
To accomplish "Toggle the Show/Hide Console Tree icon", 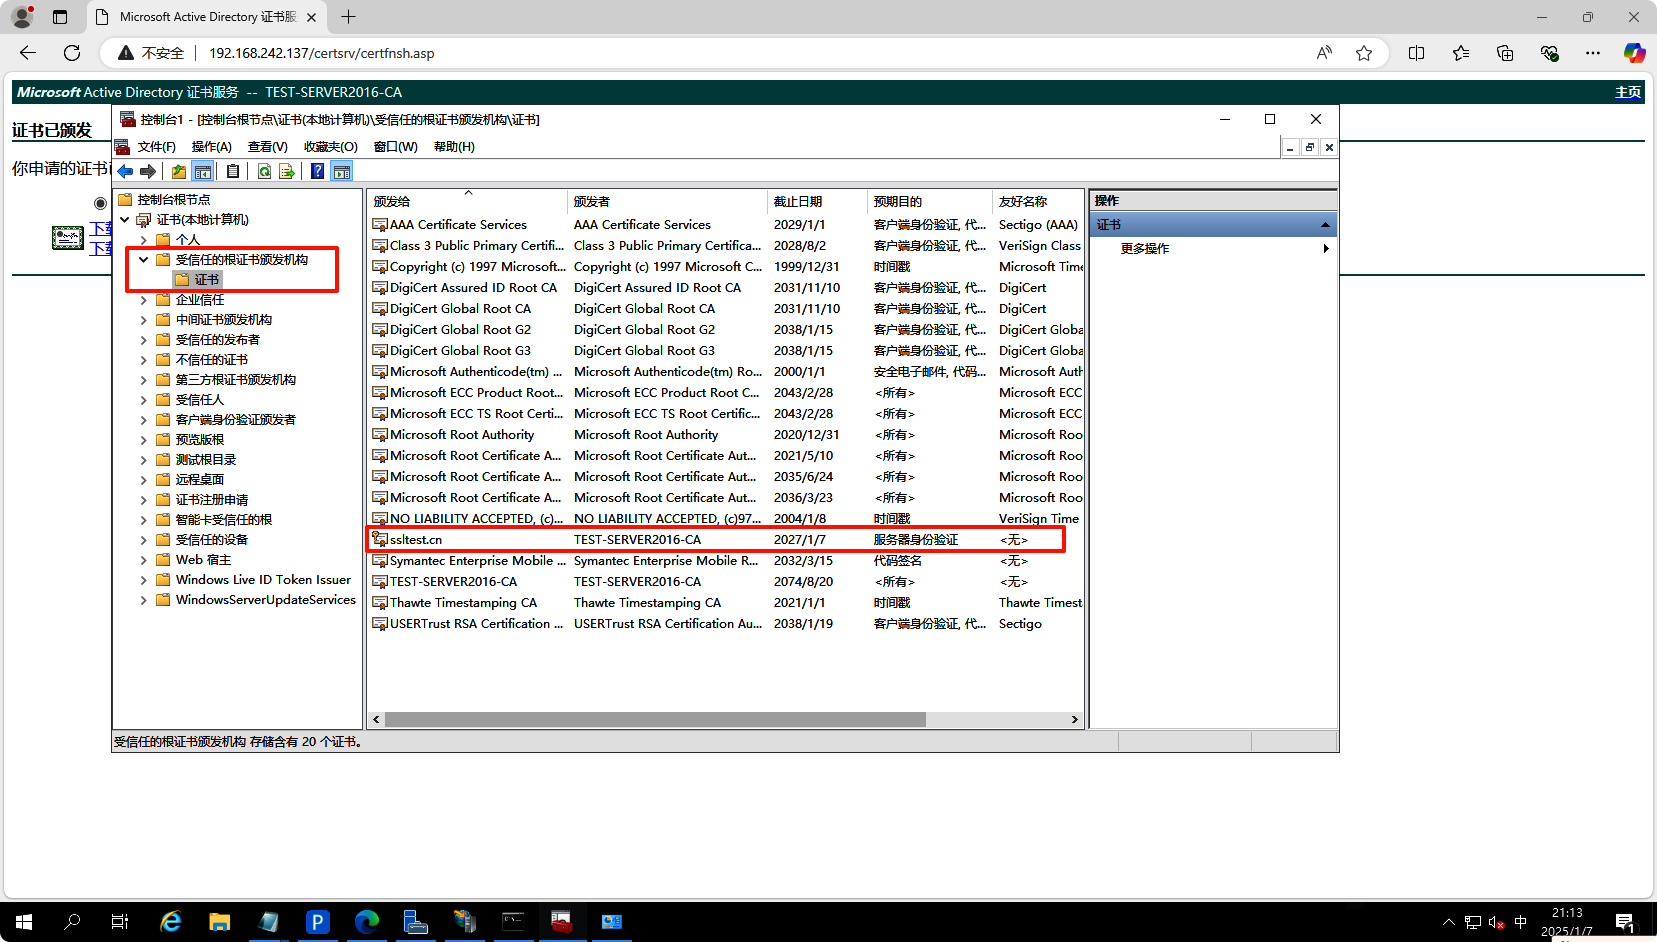I will 203,171.
